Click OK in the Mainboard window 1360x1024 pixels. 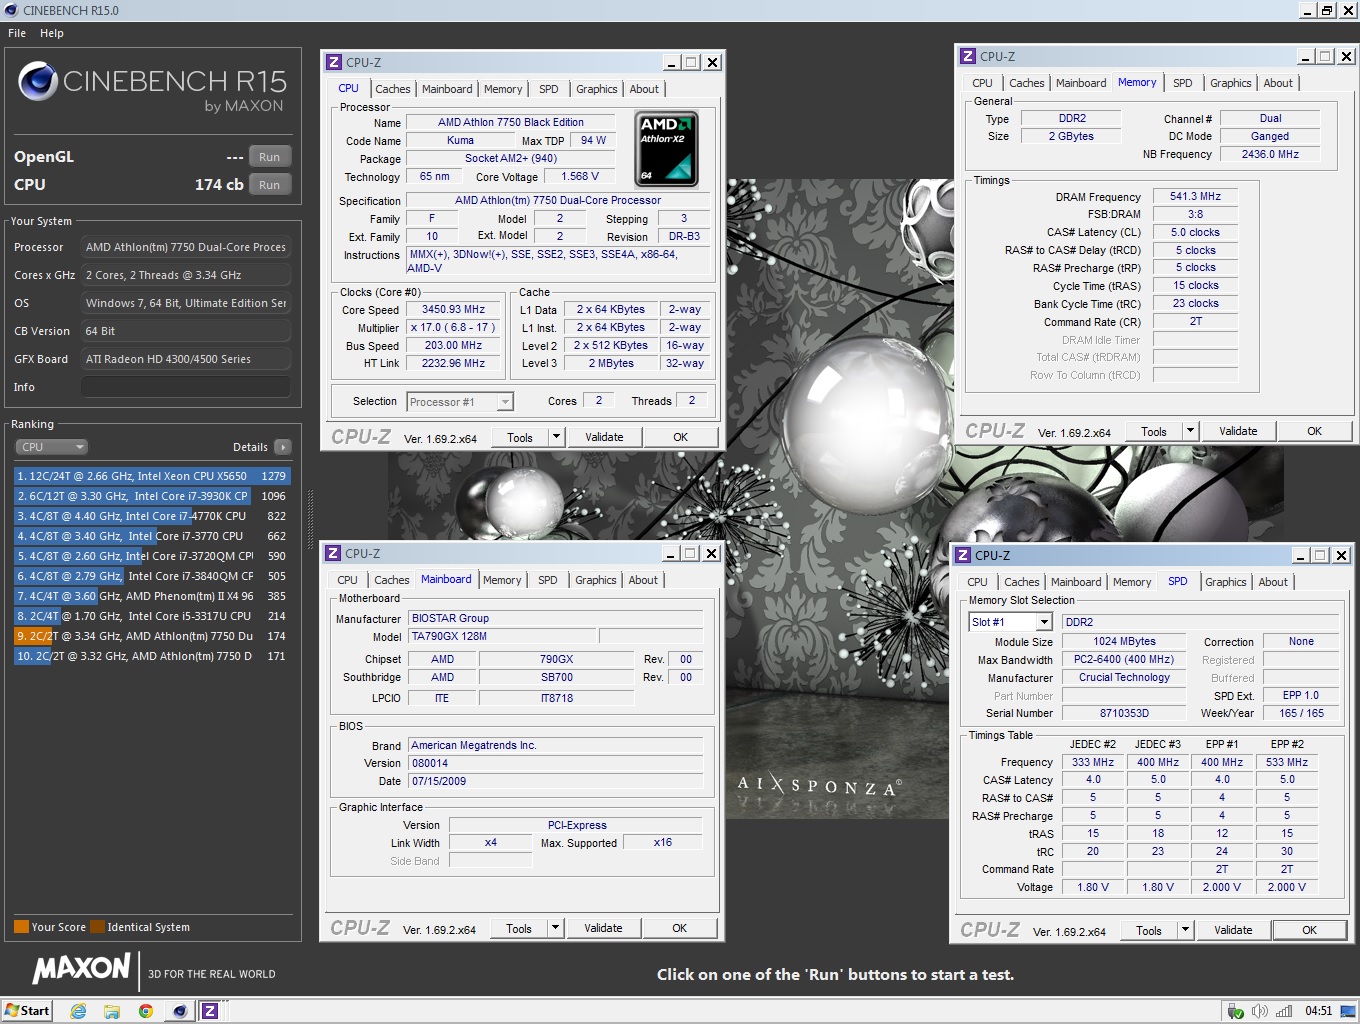[679, 928]
